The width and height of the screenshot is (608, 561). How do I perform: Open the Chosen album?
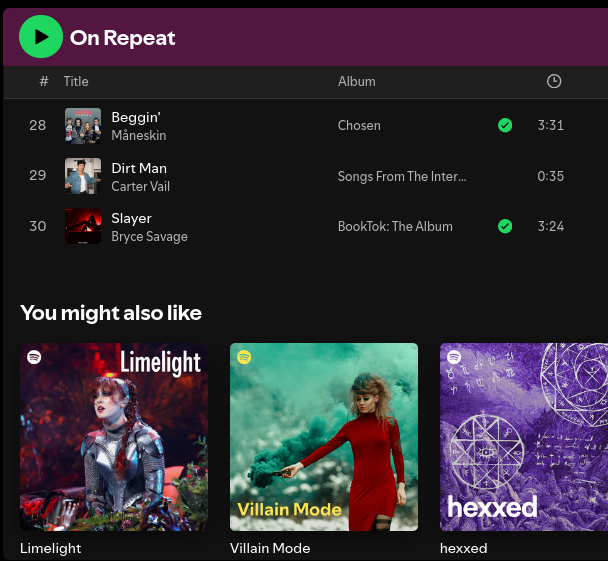(x=359, y=125)
